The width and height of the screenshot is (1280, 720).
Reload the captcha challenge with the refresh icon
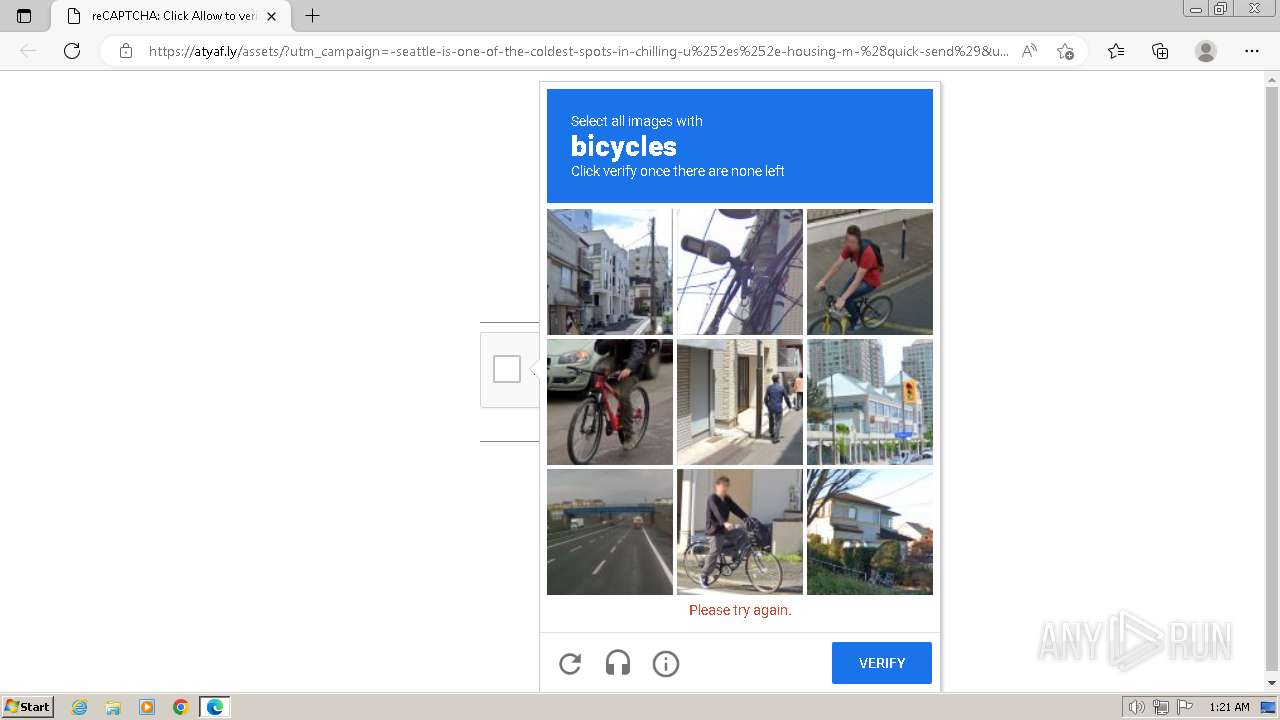[570, 663]
